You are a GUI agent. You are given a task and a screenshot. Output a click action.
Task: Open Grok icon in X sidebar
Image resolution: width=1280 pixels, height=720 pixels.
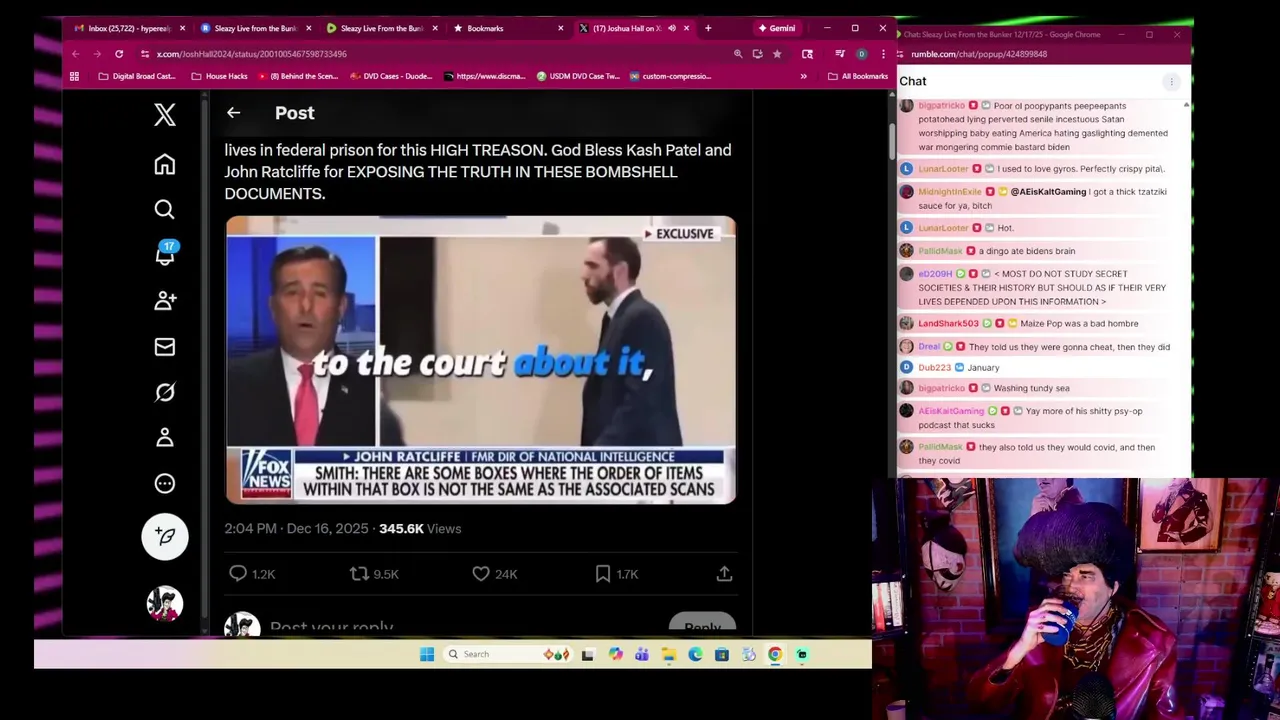tap(165, 392)
